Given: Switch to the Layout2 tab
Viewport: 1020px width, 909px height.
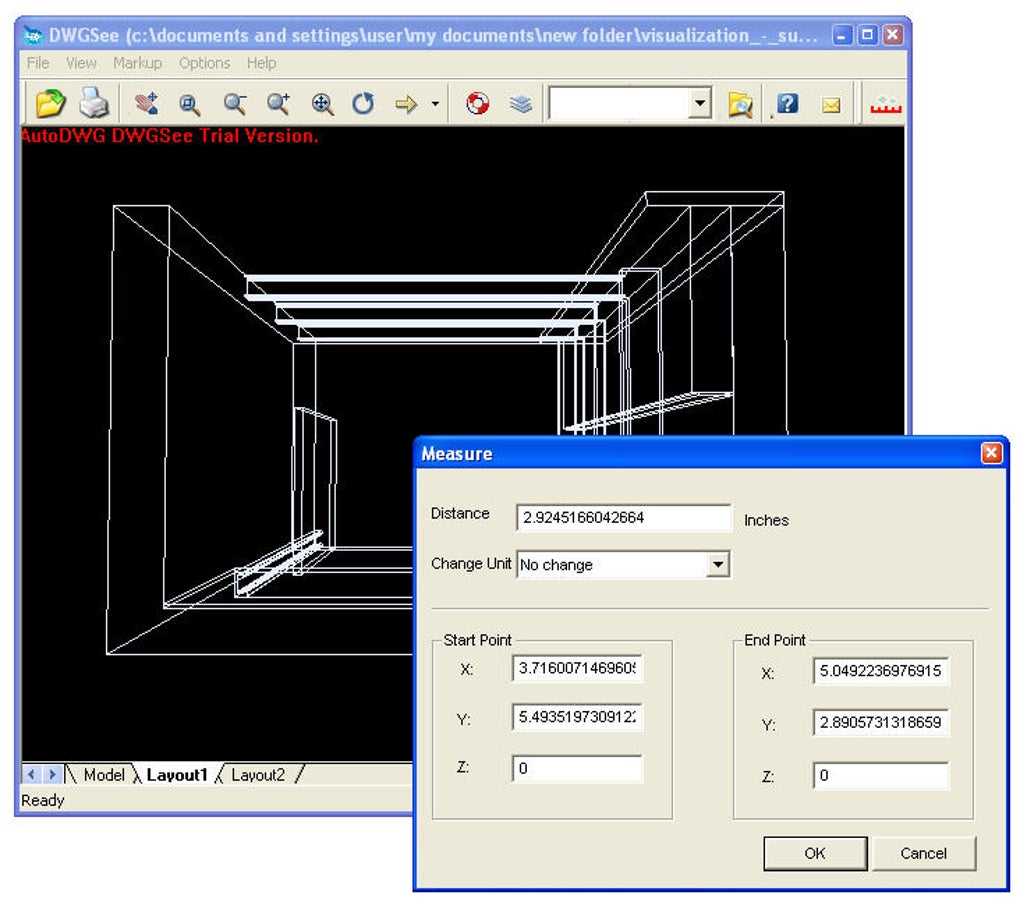Looking at the screenshot, I should pos(258,774).
